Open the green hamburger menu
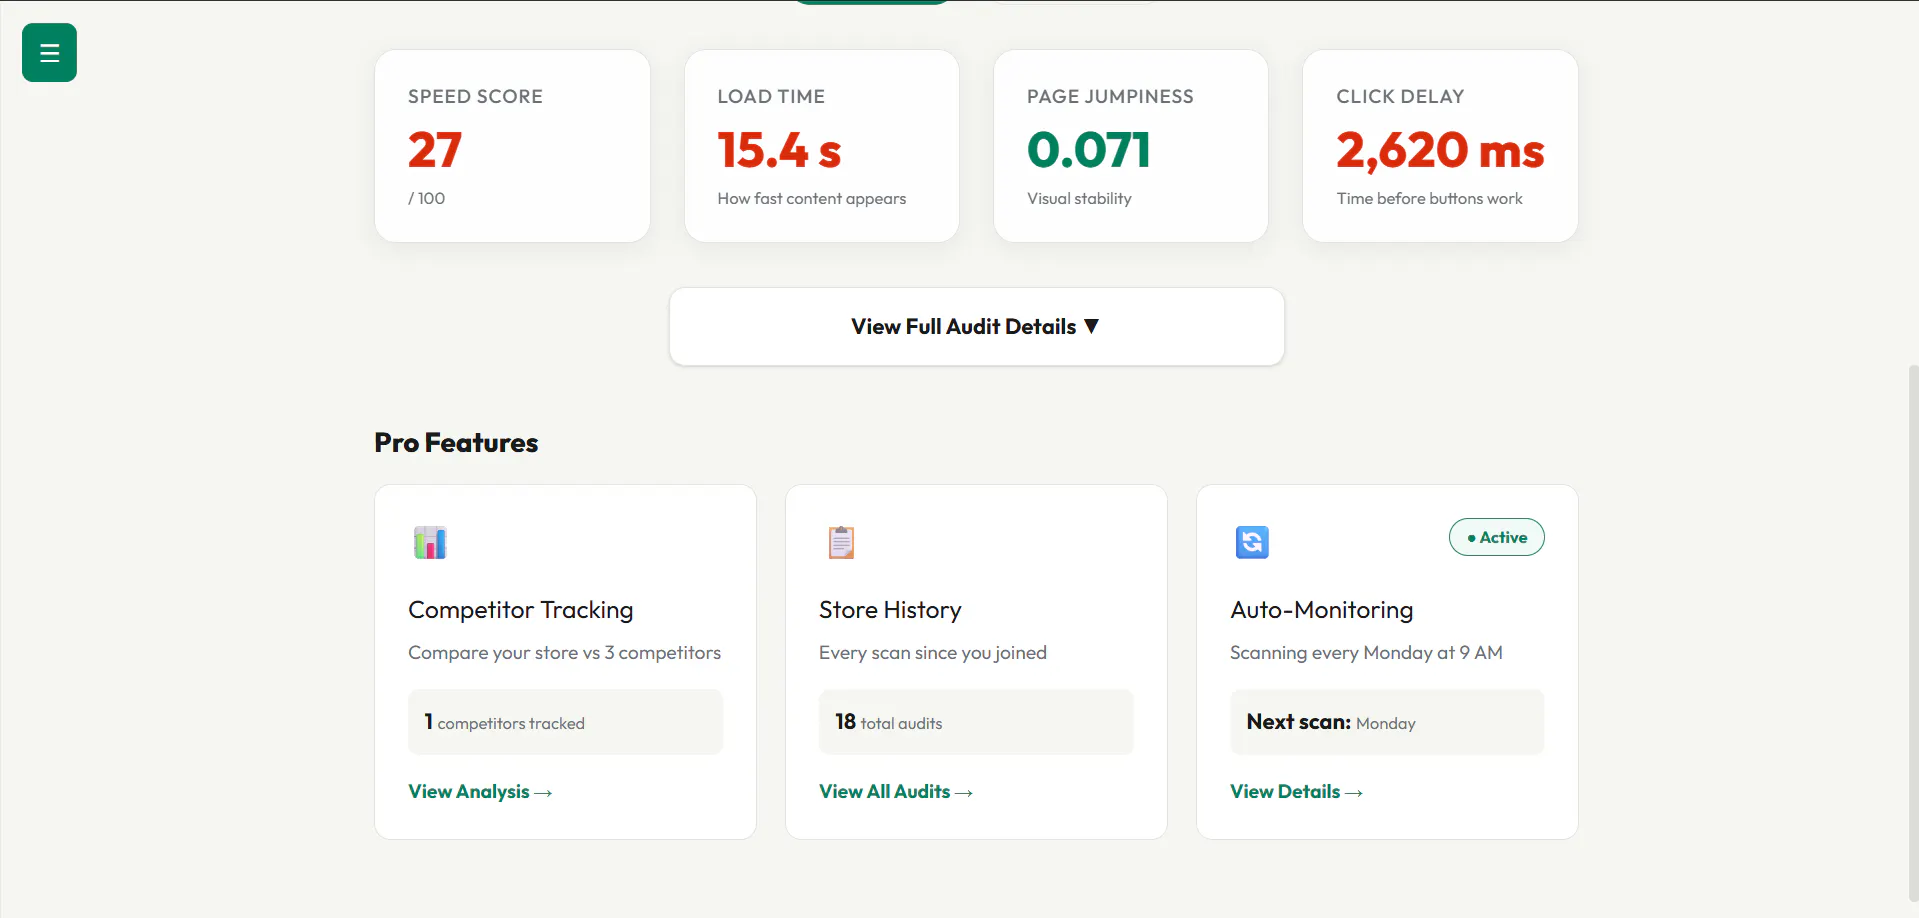 click(49, 52)
